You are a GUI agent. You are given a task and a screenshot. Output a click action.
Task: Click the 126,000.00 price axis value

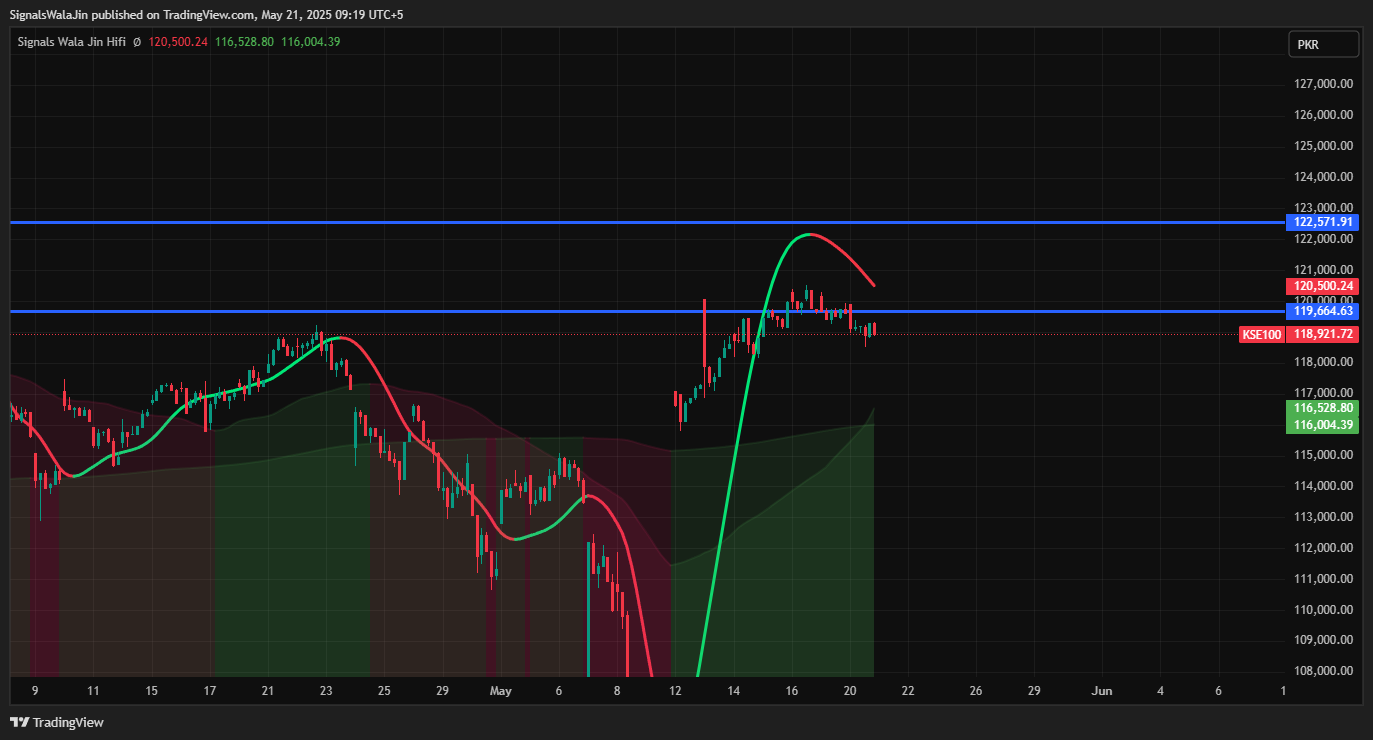(x=1323, y=115)
